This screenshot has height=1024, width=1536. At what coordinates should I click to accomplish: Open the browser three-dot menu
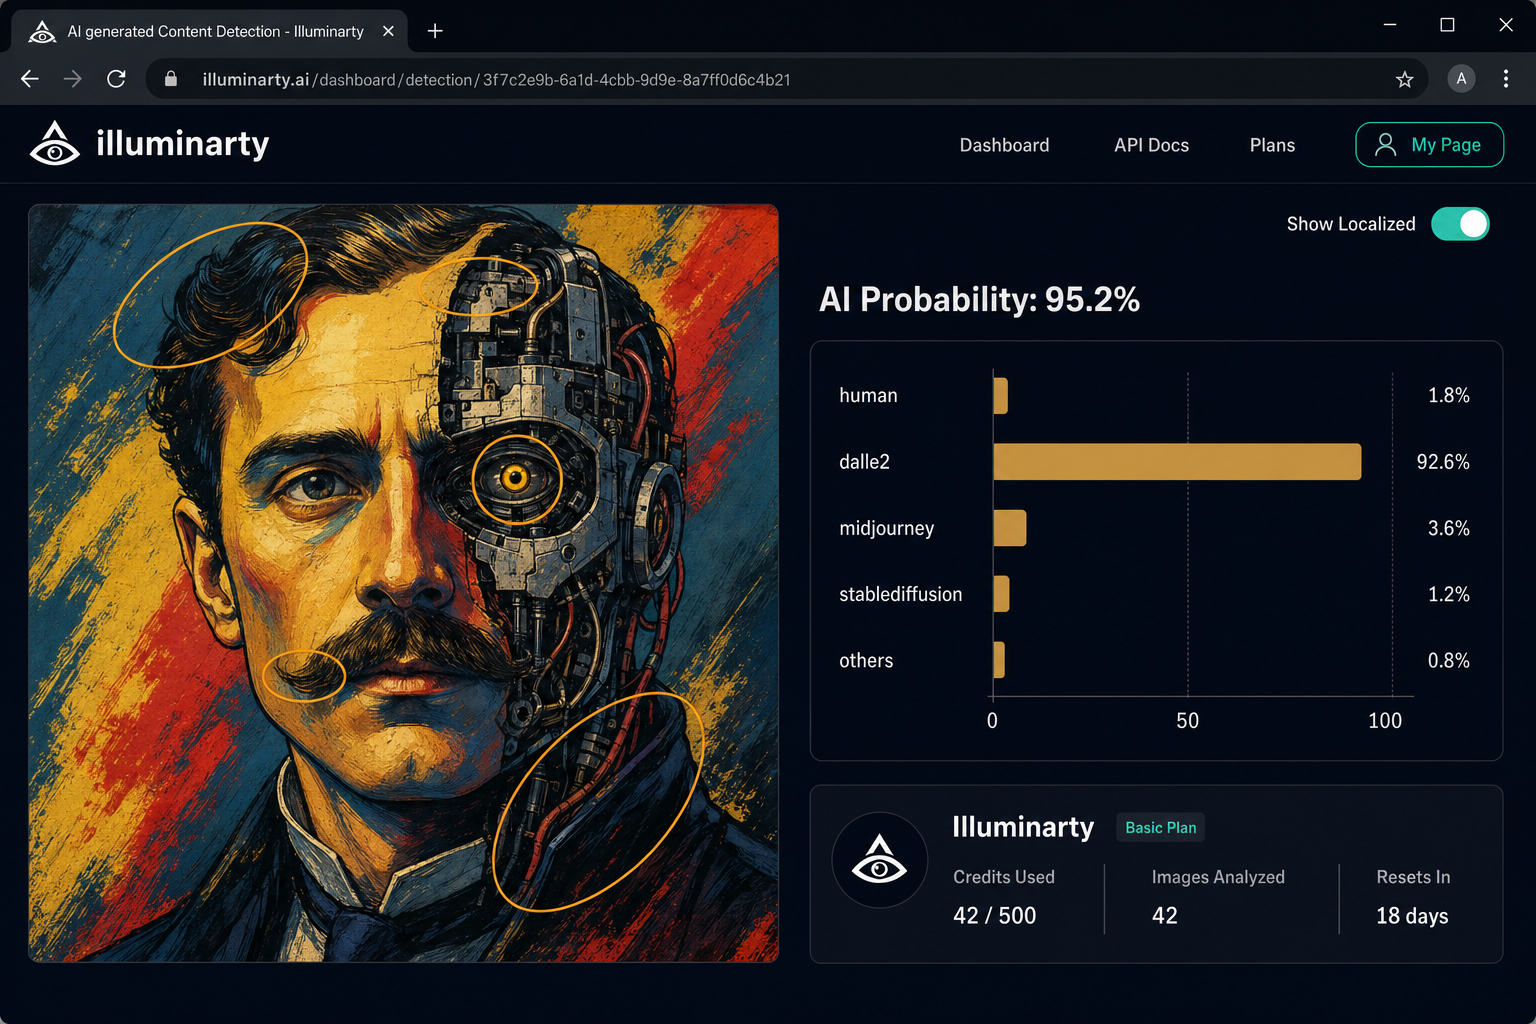click(1506, 79)
